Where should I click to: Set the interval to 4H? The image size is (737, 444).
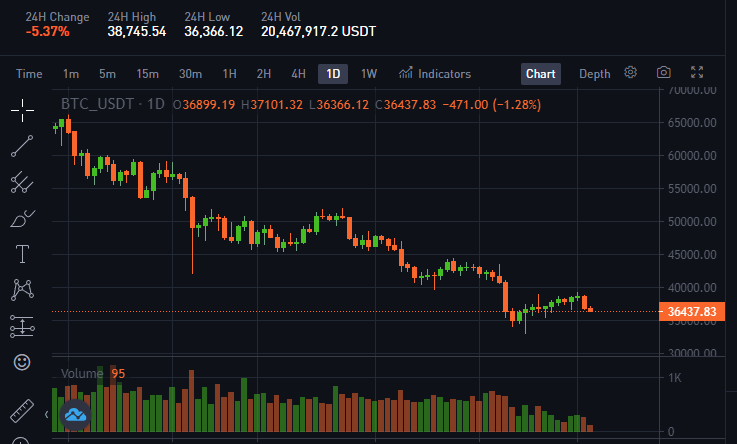(298, 74)
